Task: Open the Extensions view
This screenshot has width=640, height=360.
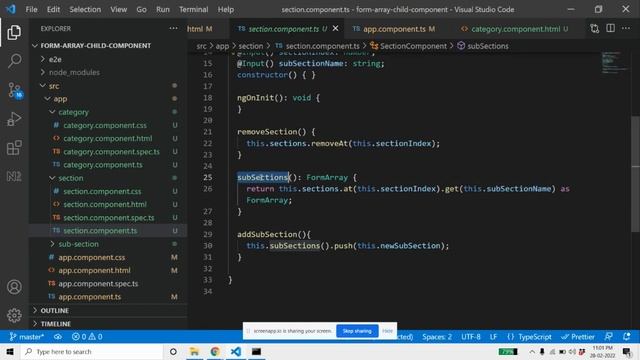Action: pyautogui.click(x=14, y=148)
